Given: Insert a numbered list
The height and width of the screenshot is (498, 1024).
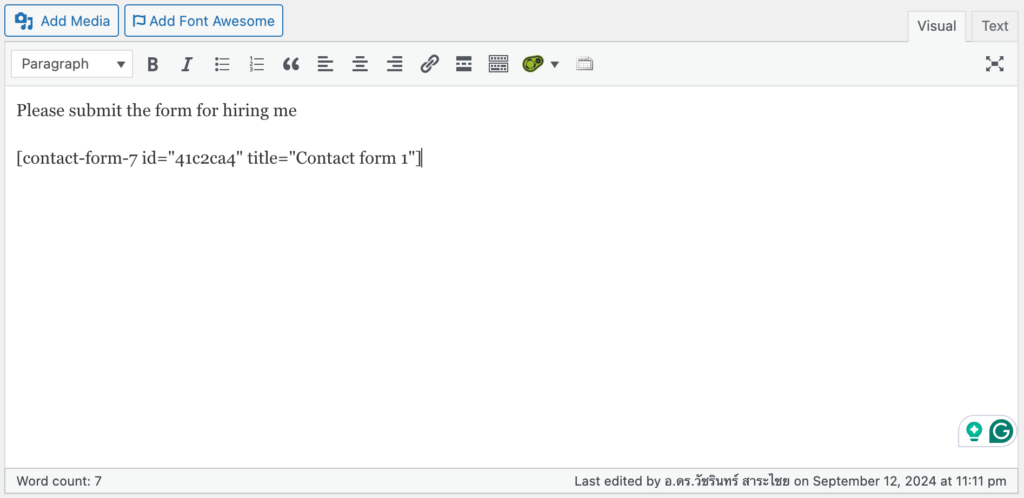Looking at the screenshot, I should (257, 64).
